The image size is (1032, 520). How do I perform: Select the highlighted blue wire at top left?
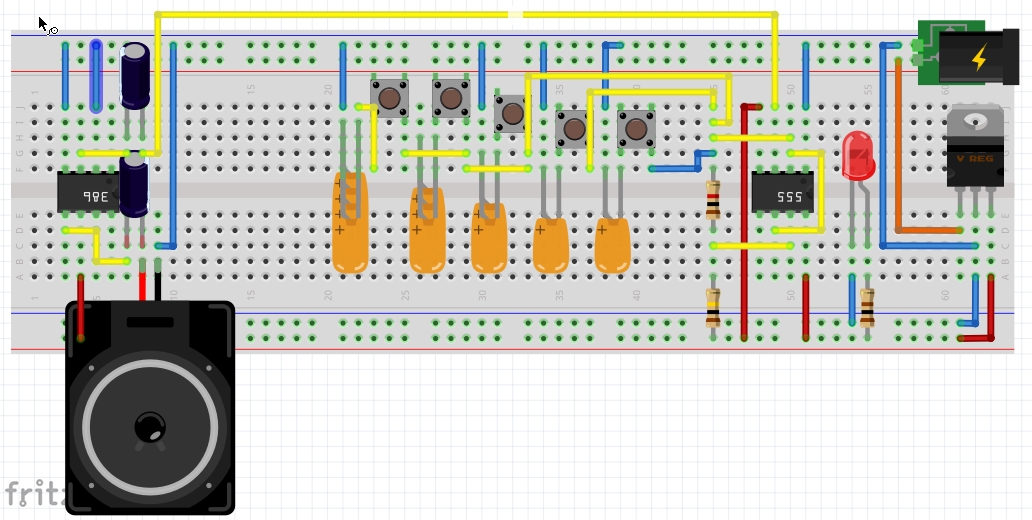(x=95, y=75)
